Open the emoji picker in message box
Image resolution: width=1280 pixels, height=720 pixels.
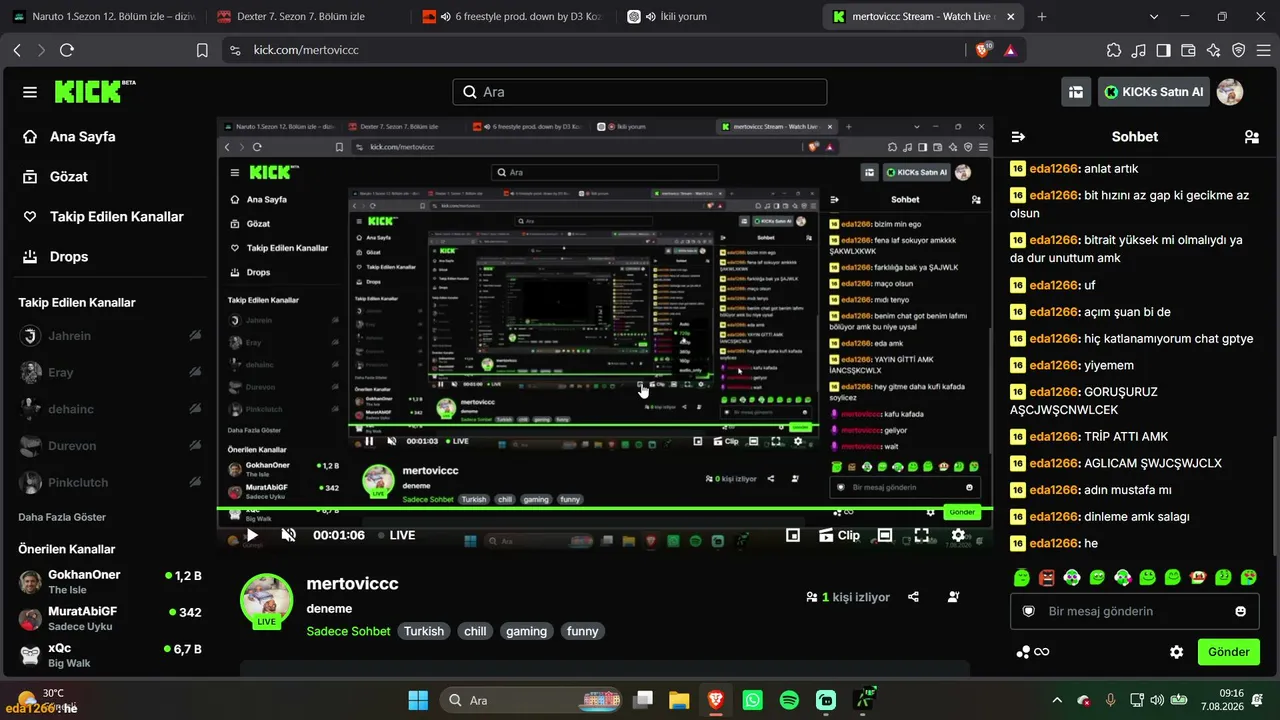[x=1241, y=611]
